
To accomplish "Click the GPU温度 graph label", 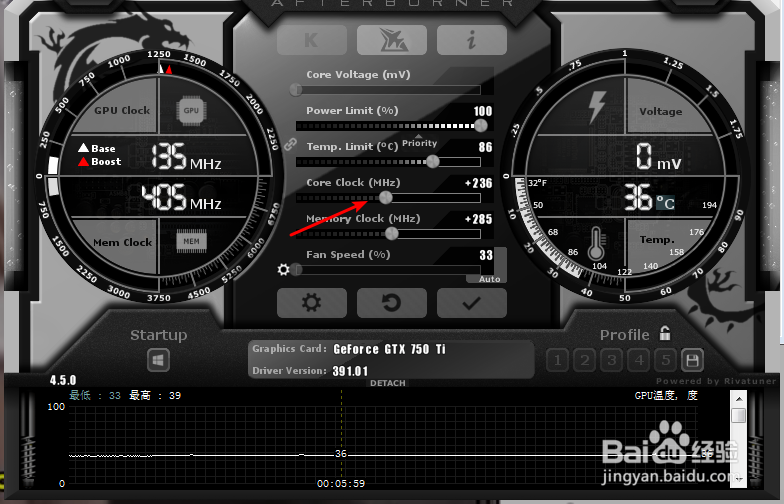I will (666, 396).
